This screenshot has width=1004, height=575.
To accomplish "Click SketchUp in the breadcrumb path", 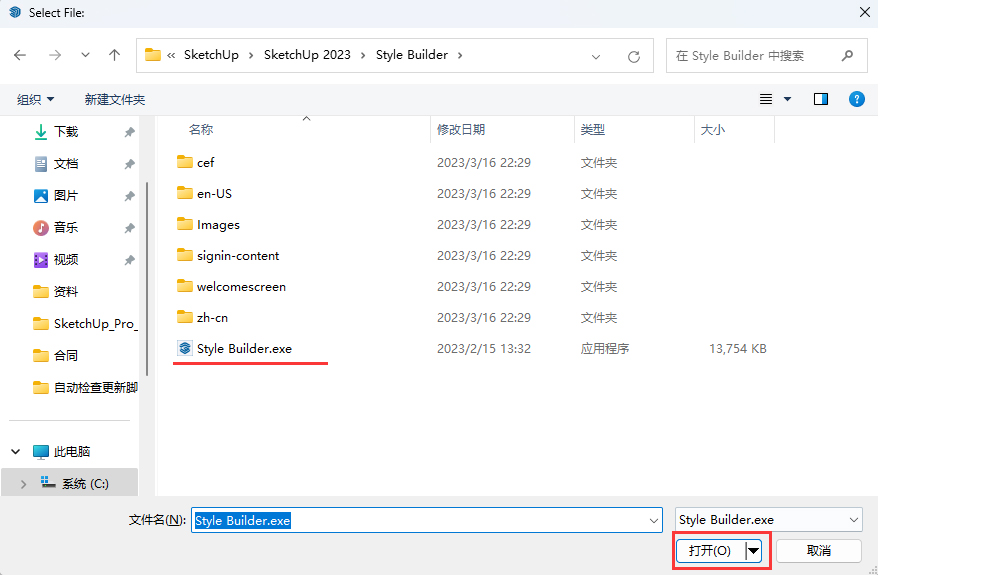I will pyautogui.click(x=211, y=55).
